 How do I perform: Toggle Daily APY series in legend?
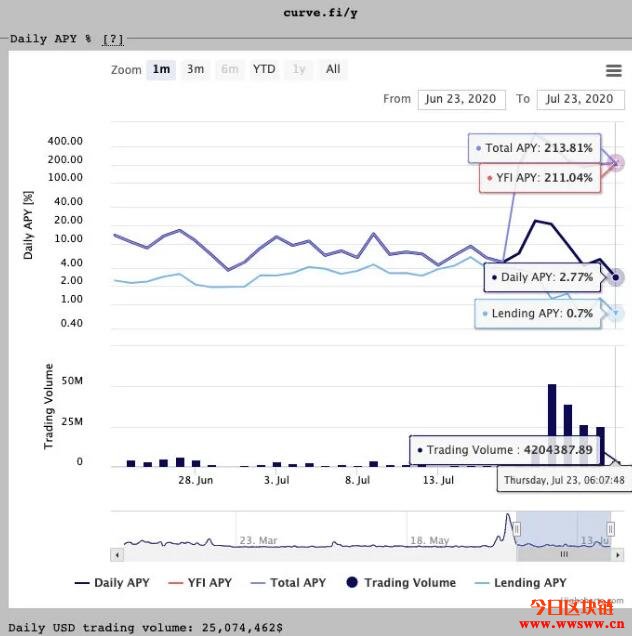112,583
